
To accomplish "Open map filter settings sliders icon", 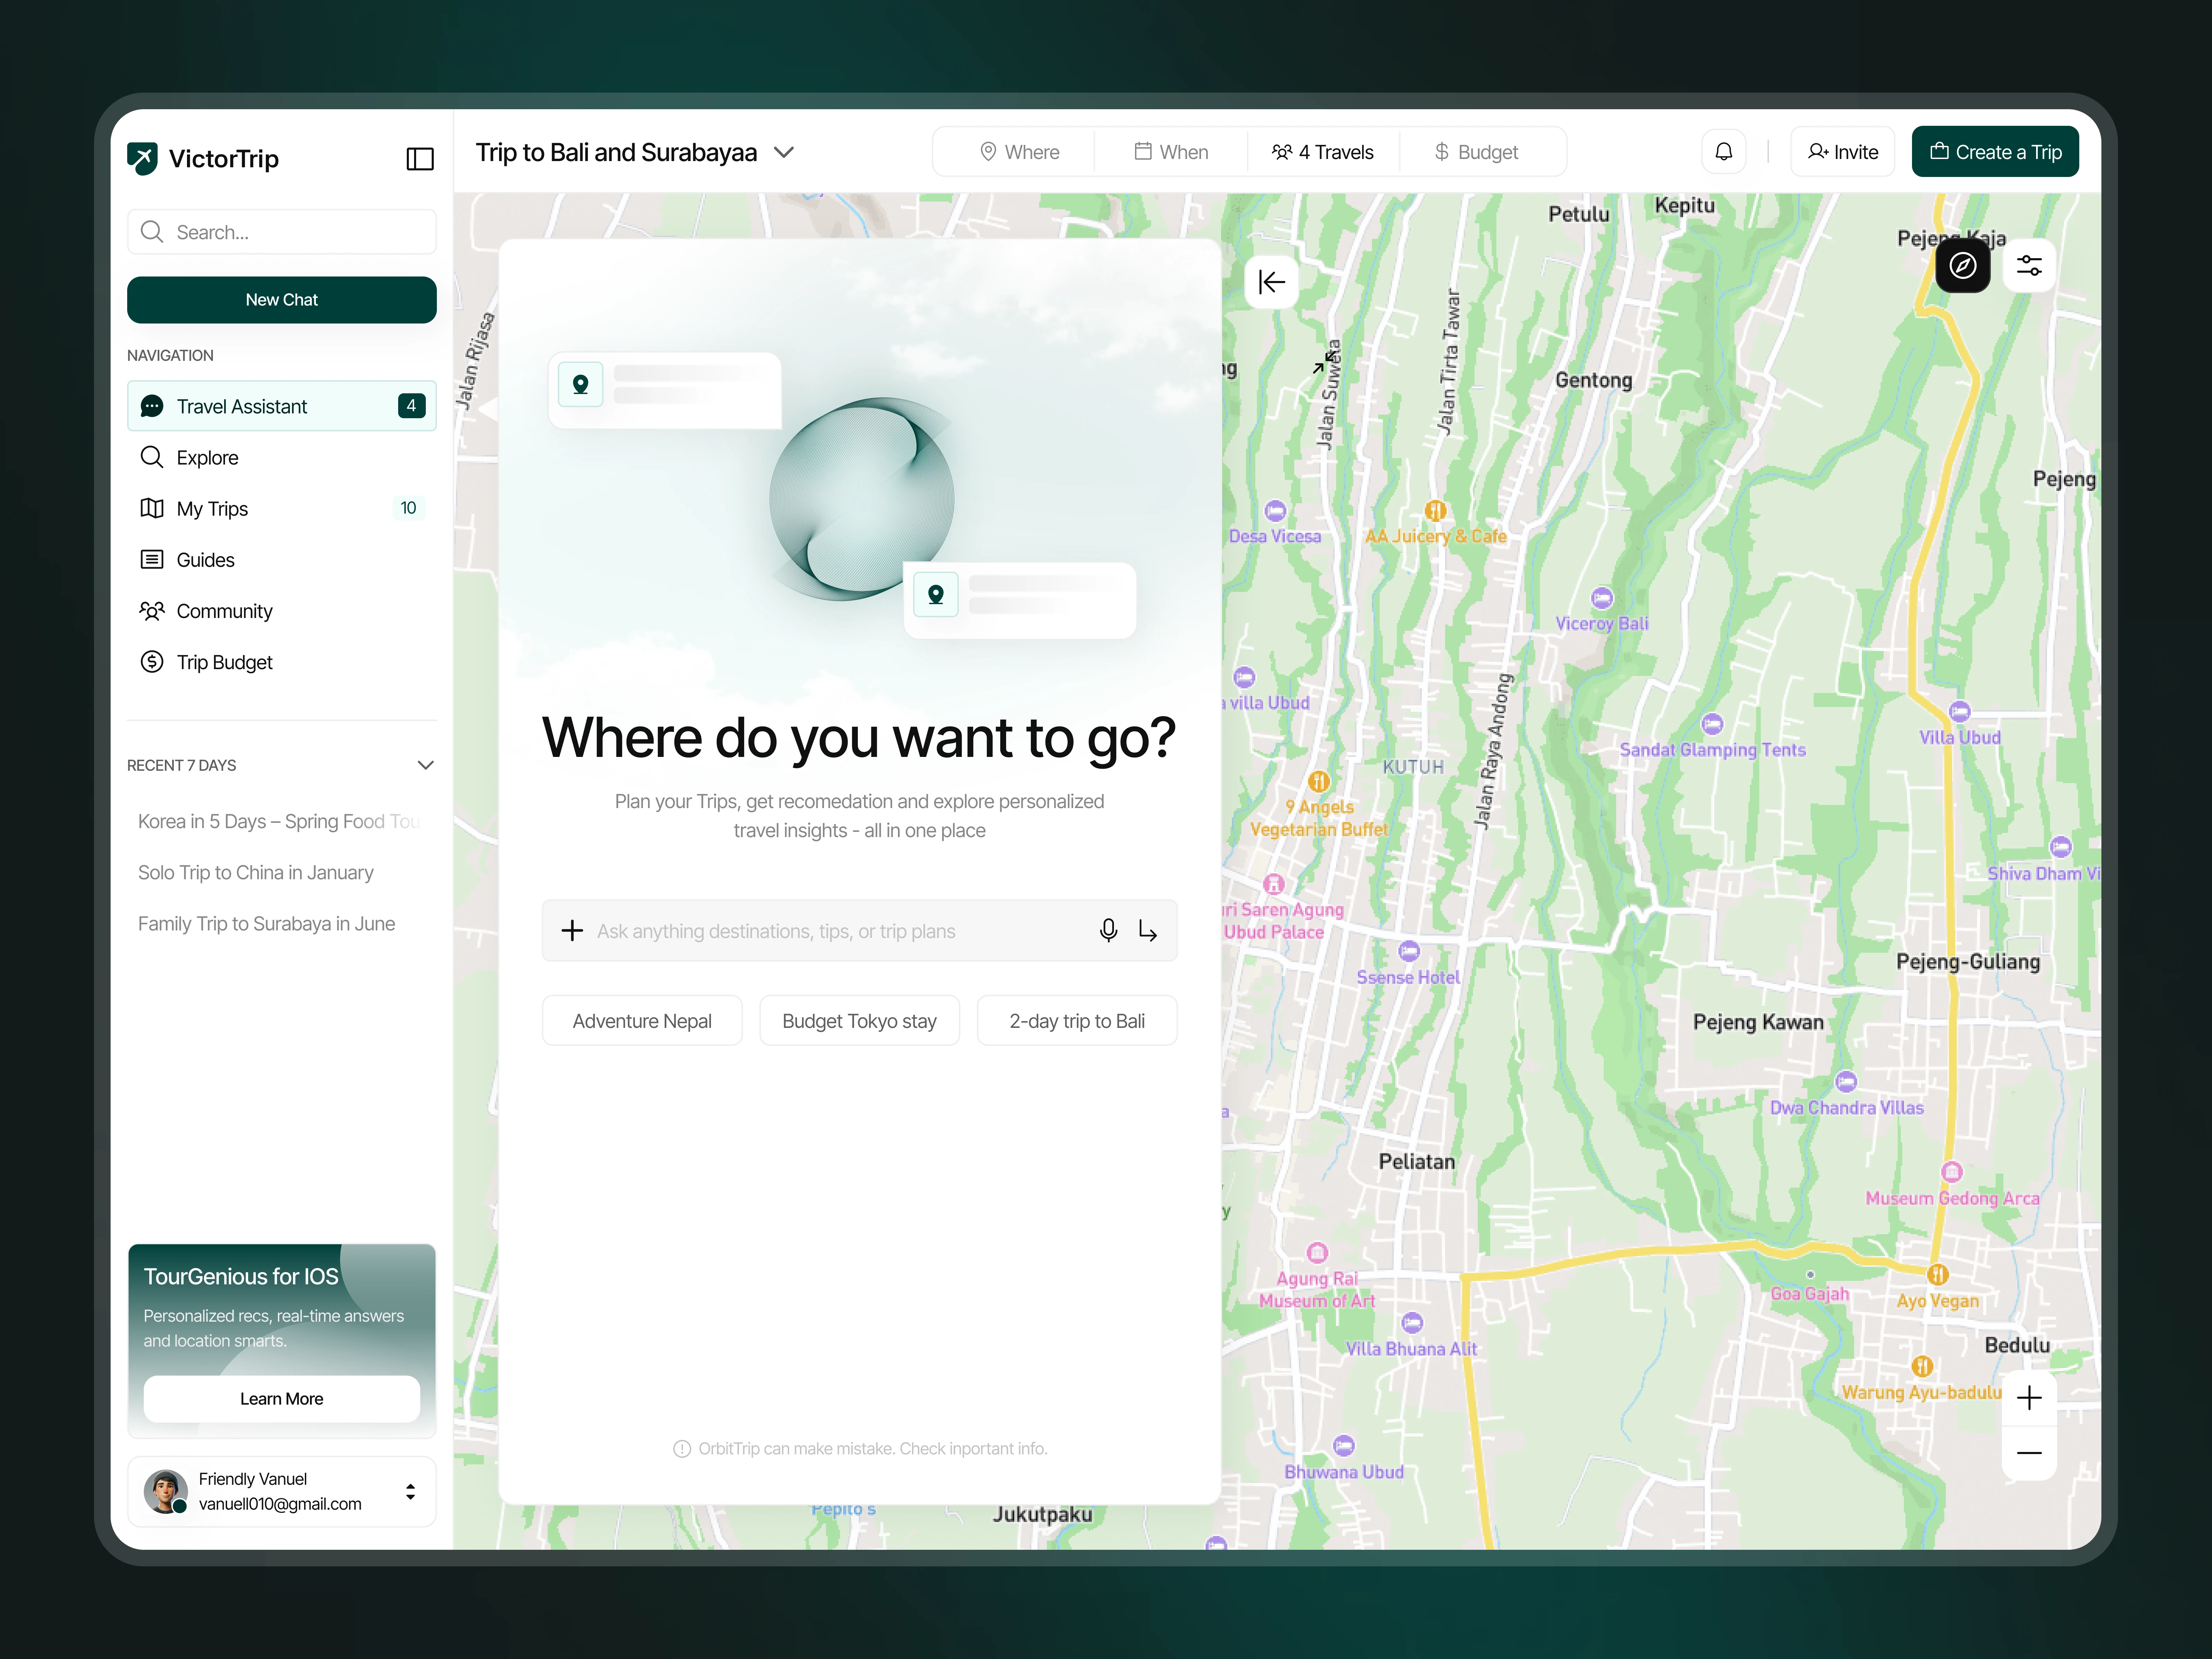I will [2029, 266].
